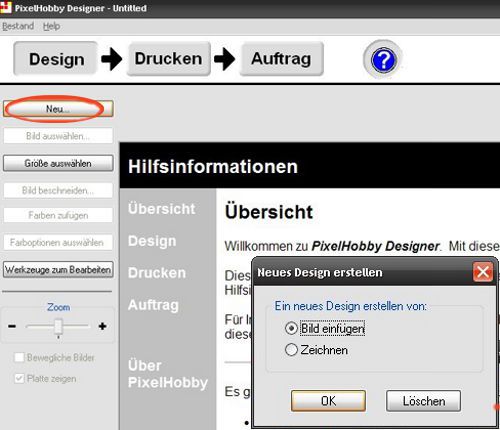Open the Bestand menu
500x430 pixels.
pyautogui.click(x=18, y=26)
